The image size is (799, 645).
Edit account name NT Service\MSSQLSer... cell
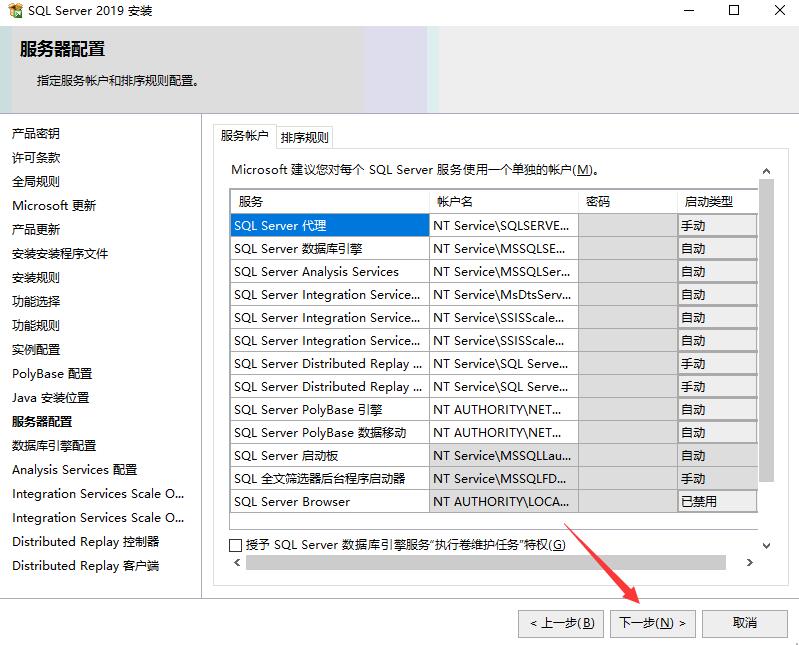(x=504, y=272)
